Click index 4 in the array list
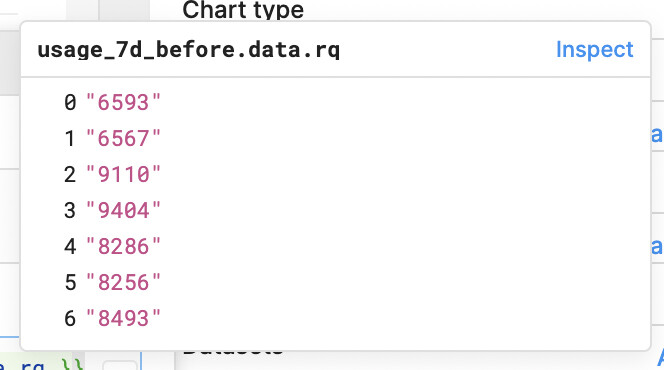This screenshot has width=664, height=370. point(70,246)
